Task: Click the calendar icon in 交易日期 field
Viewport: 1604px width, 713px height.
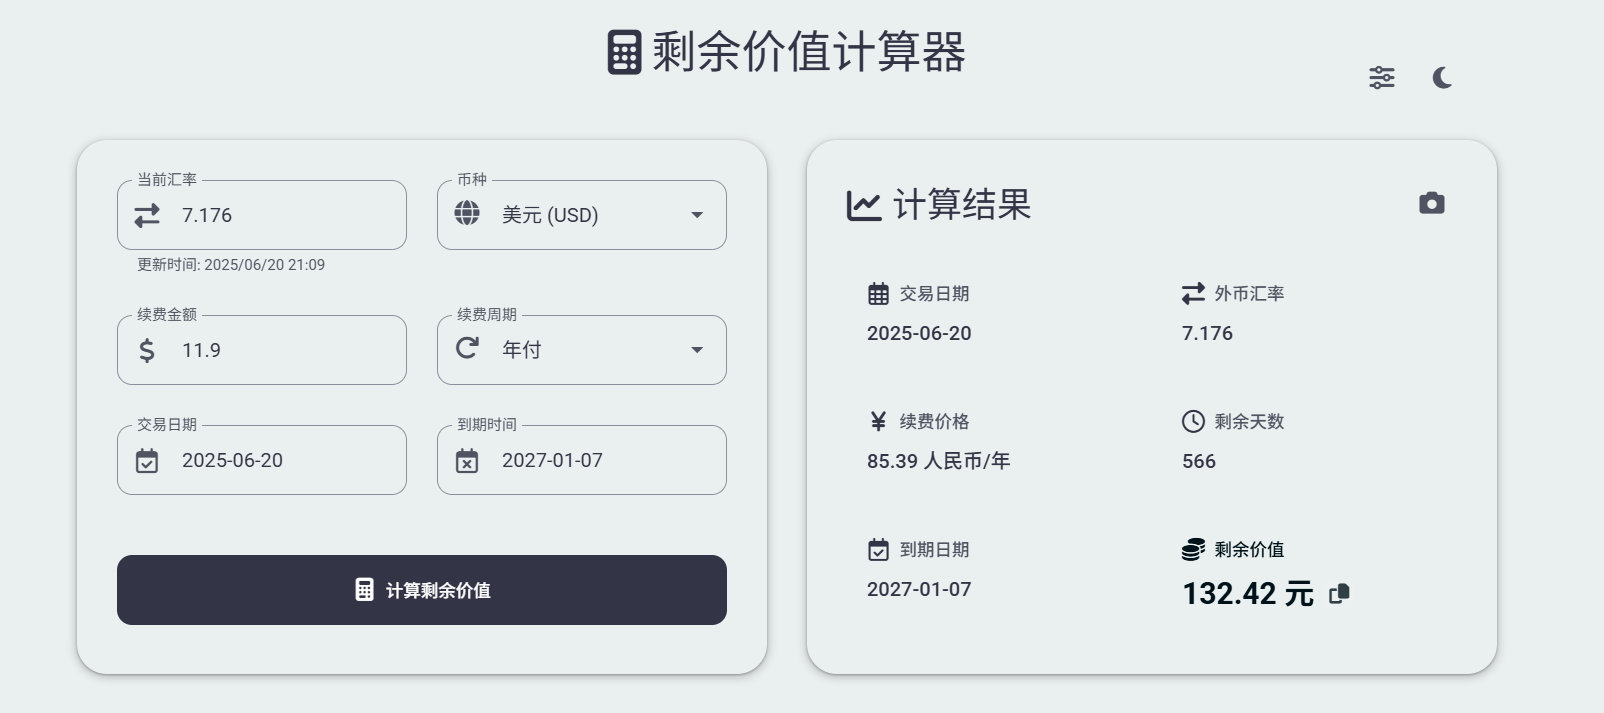Action: [x=147, y=461]
